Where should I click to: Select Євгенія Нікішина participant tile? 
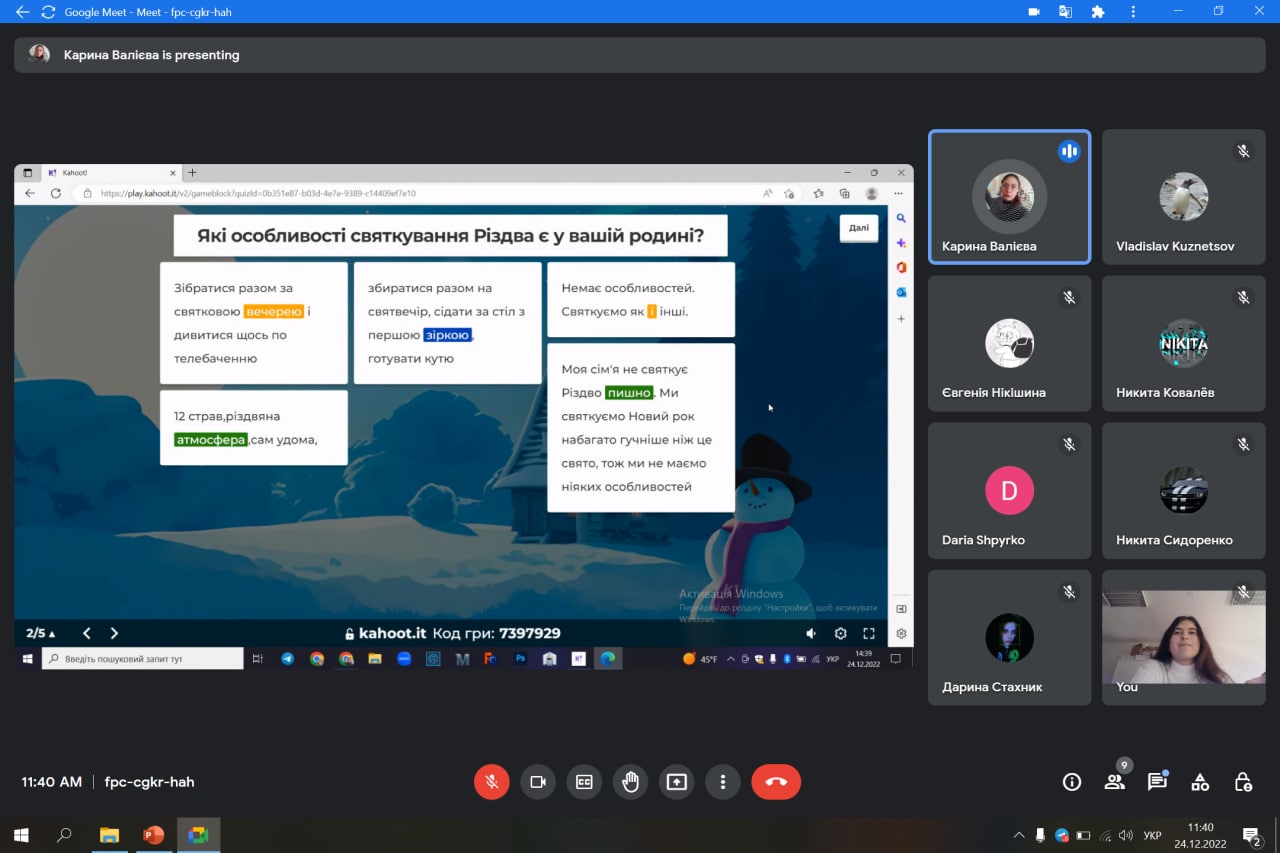[1010, 344]
